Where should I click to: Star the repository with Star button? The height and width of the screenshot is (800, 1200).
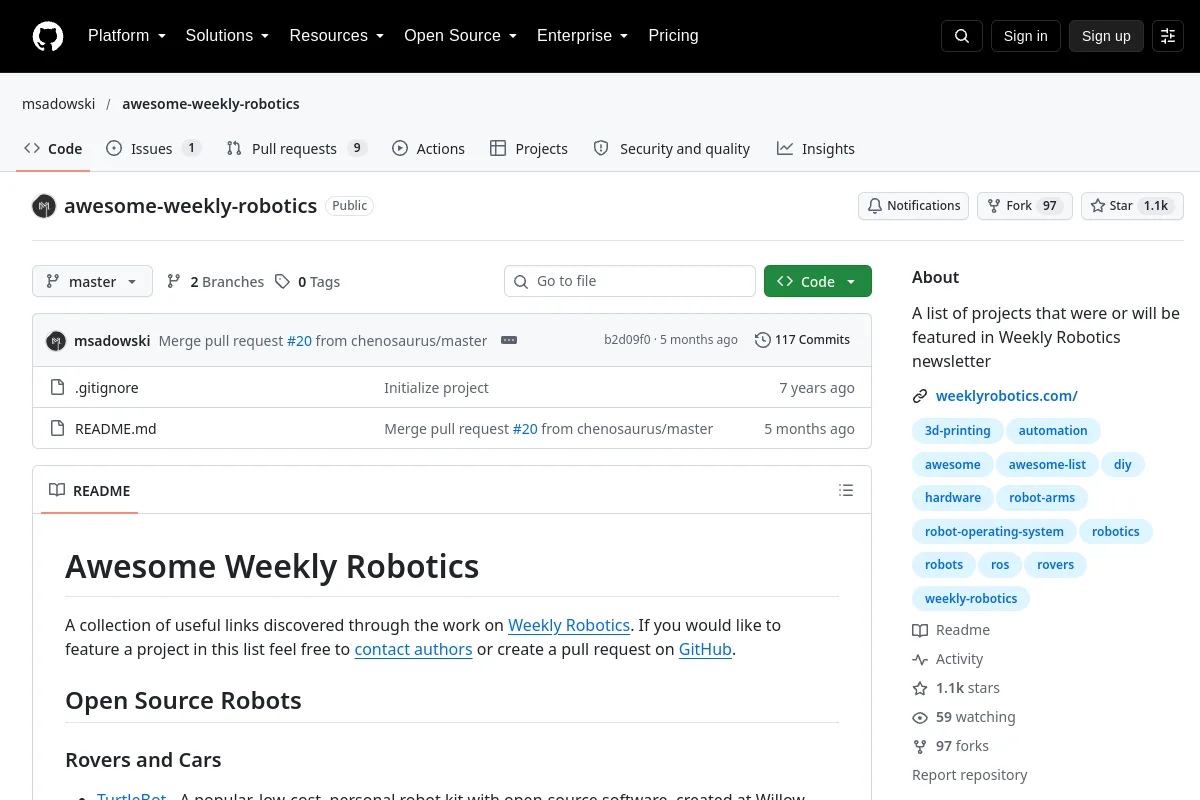pyautogui.click(x=1132, y=206)
